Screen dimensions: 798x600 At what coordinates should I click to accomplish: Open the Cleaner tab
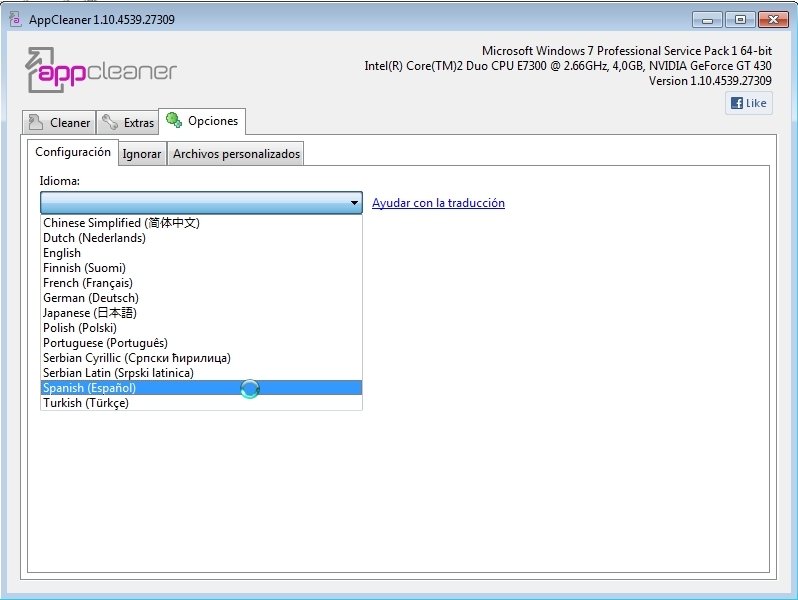pyautogui.click(x=59, y=123)
